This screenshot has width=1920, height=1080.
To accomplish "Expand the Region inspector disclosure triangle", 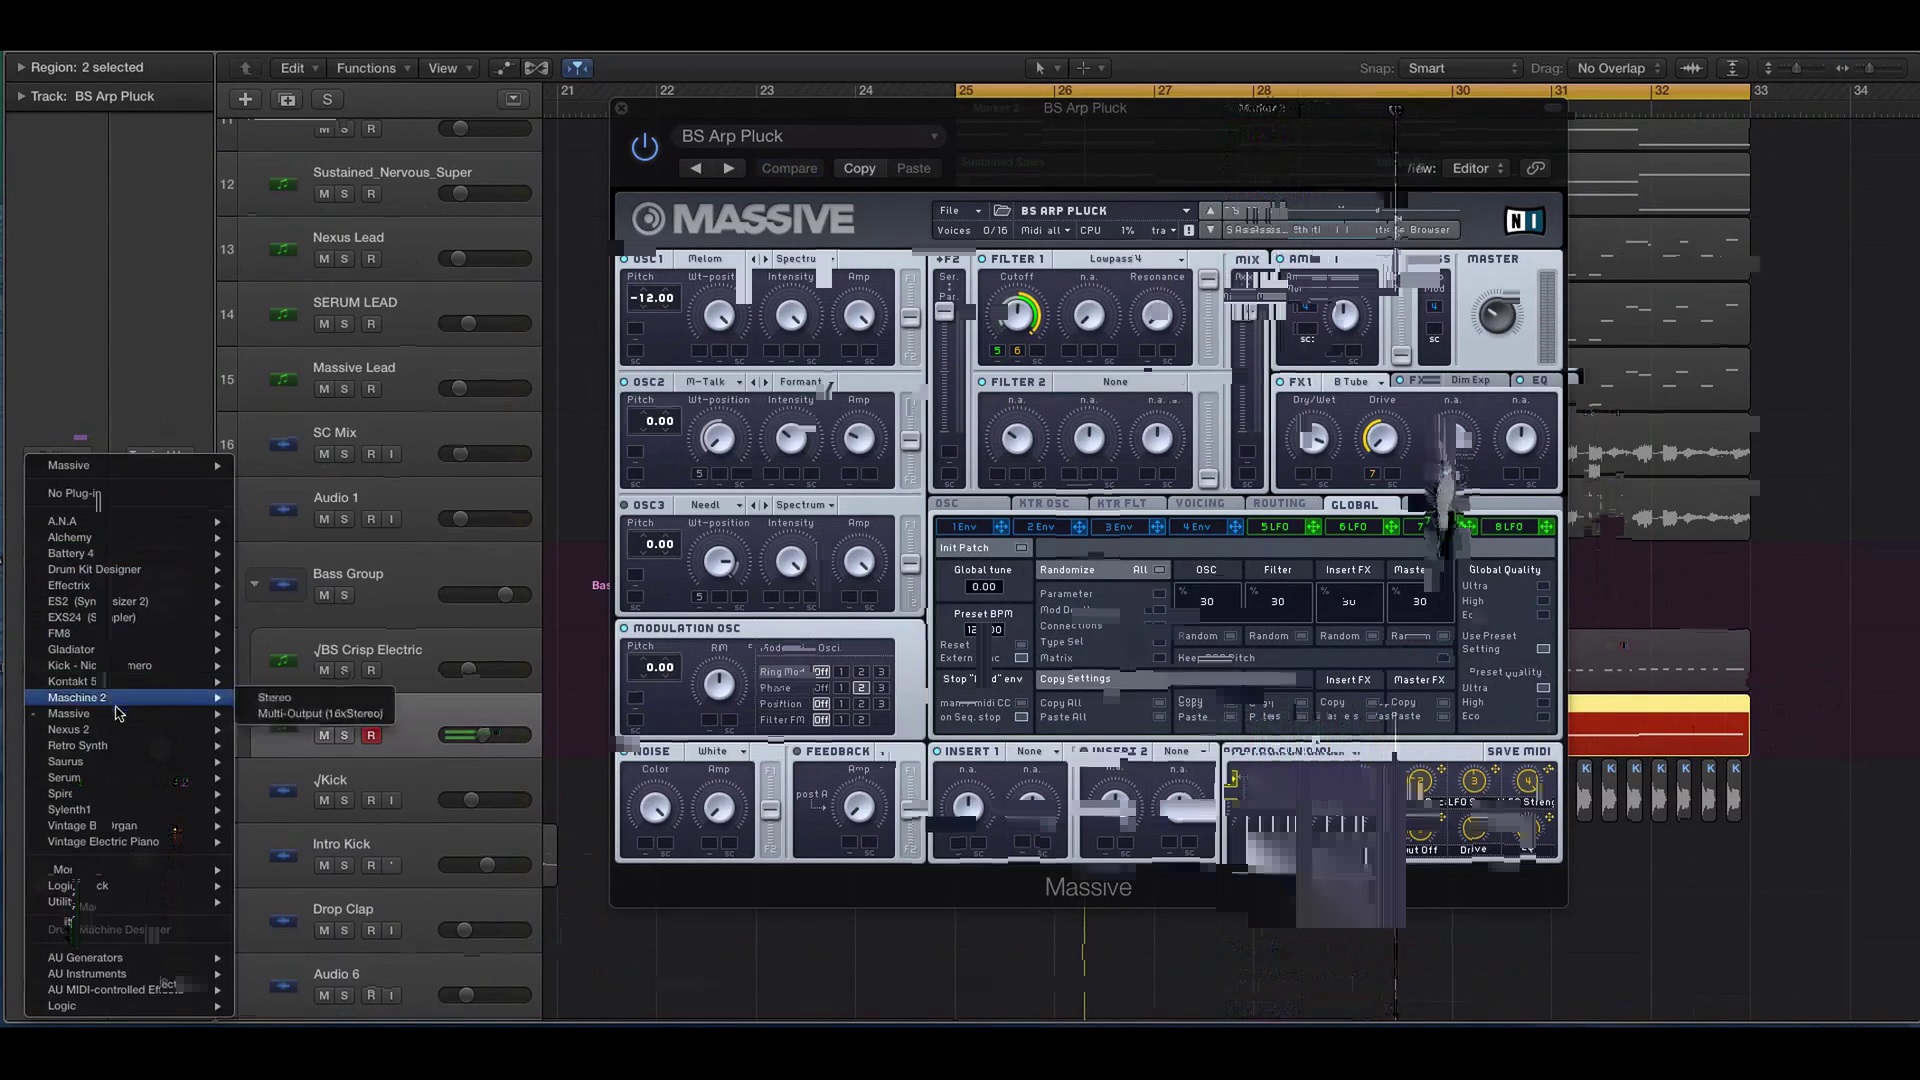I will click(x=20, y=67).
